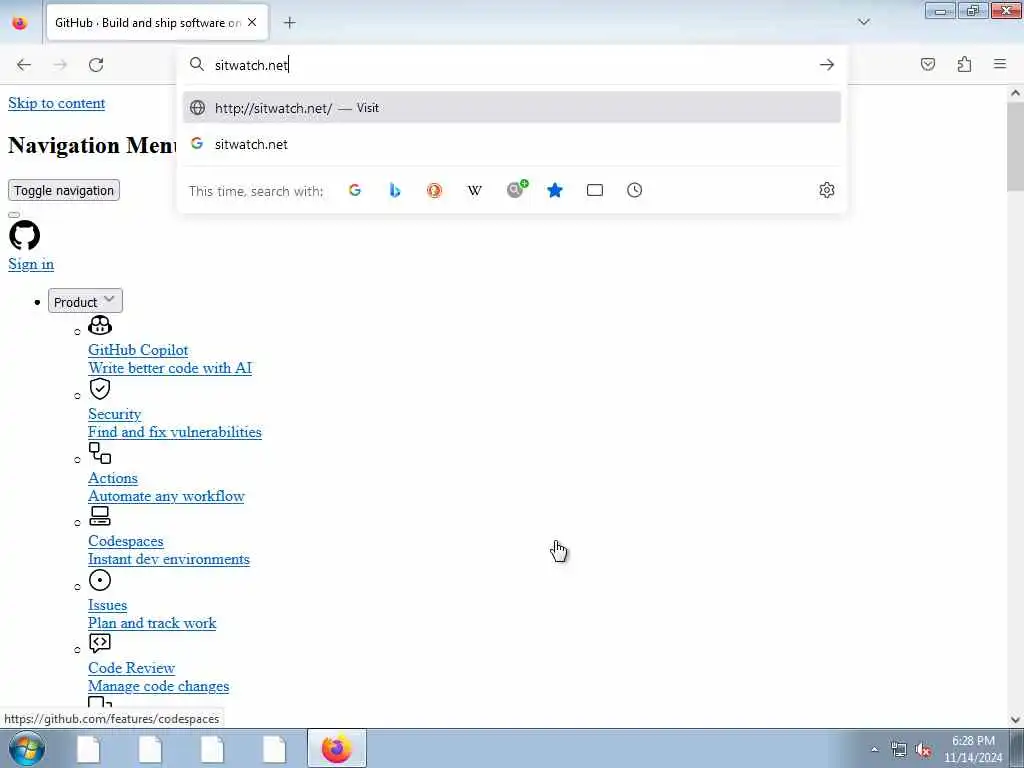Screen dimensions: 1024x768
Task: Close the GitHub tab
Action: [x=252, y=22]
